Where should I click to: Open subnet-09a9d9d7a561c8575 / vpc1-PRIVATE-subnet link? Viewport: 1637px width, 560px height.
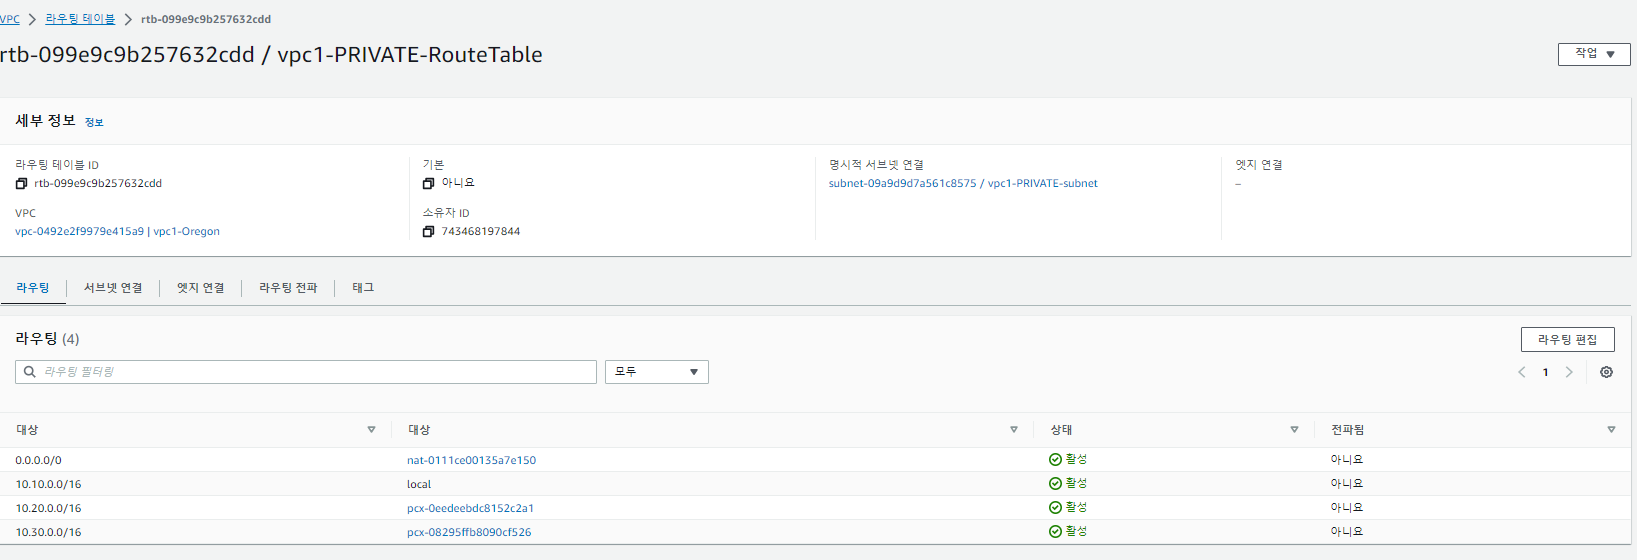963,184
